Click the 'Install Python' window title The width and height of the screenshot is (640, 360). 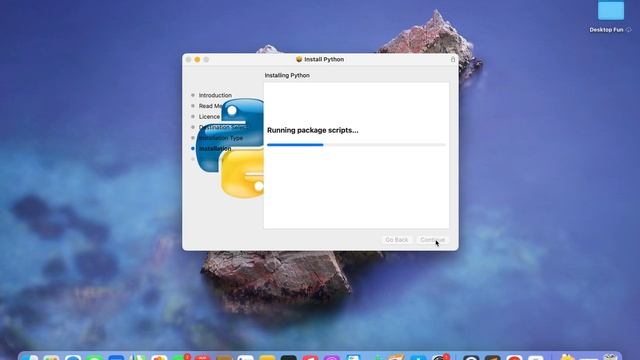[324, 59]
